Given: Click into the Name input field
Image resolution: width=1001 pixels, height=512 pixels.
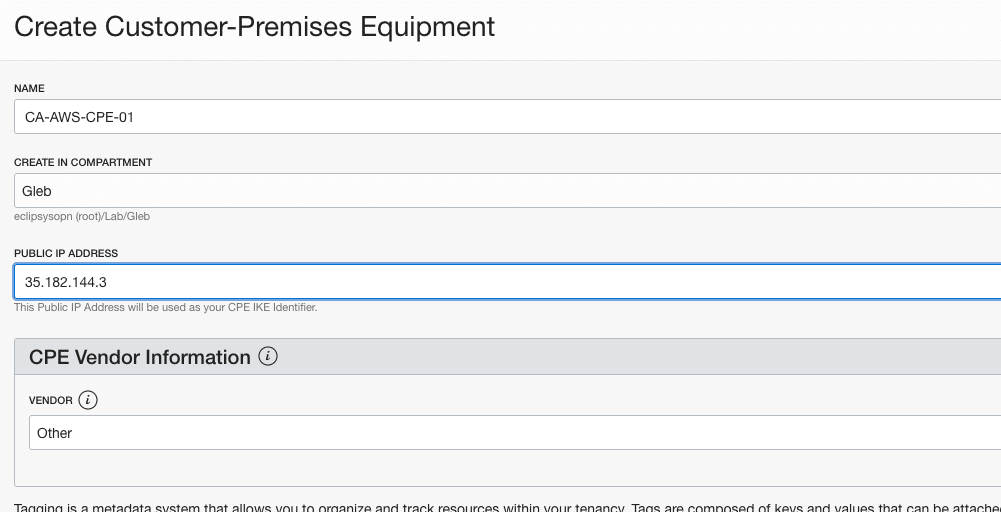Looking at the screenshot, I should (x=500, y=116).
